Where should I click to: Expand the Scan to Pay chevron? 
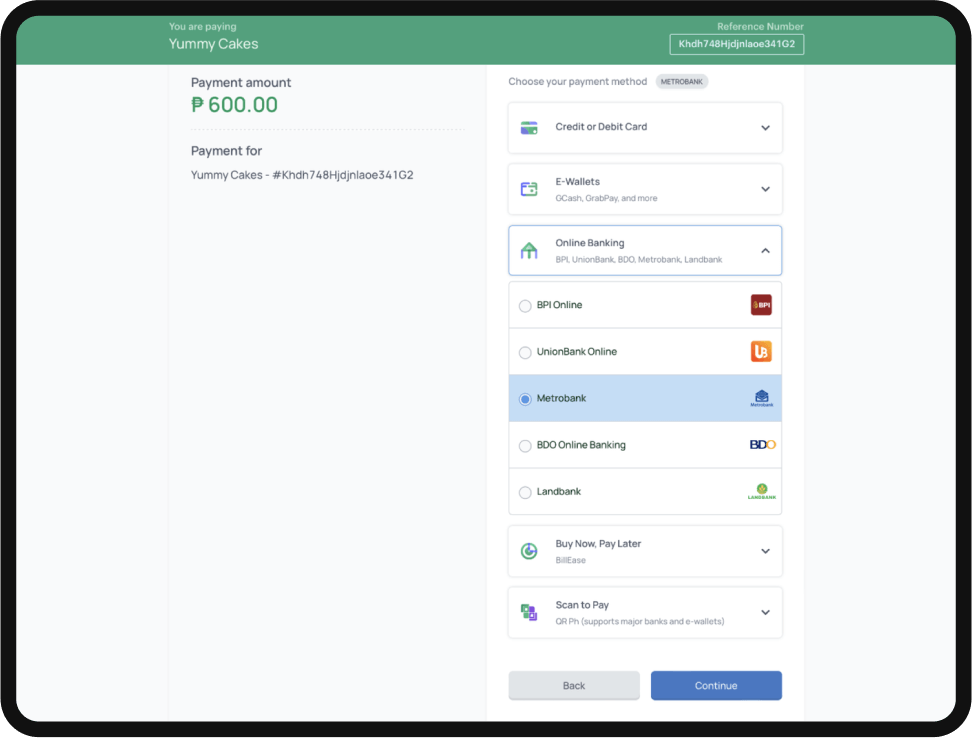click(766, 612)
